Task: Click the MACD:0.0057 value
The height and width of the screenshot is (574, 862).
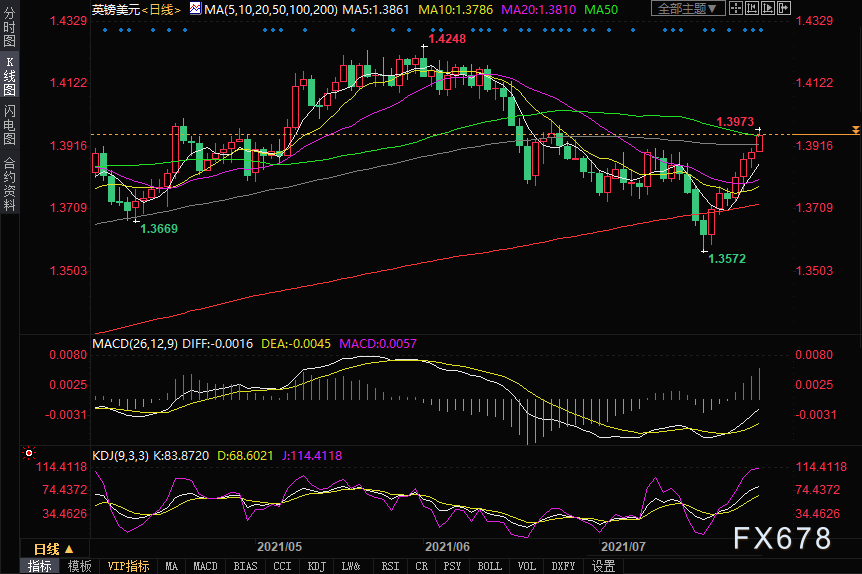Action: [378, 344]
